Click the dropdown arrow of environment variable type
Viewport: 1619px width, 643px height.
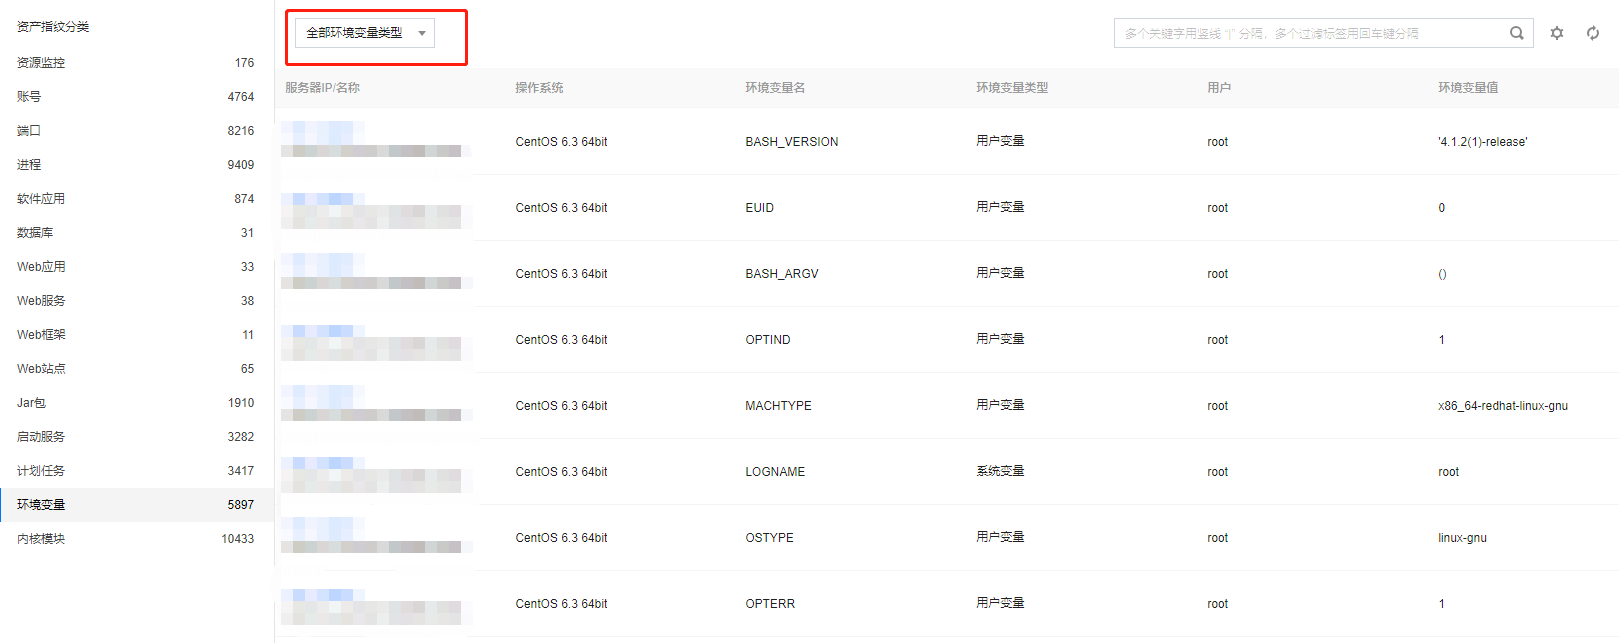point(422,33)
